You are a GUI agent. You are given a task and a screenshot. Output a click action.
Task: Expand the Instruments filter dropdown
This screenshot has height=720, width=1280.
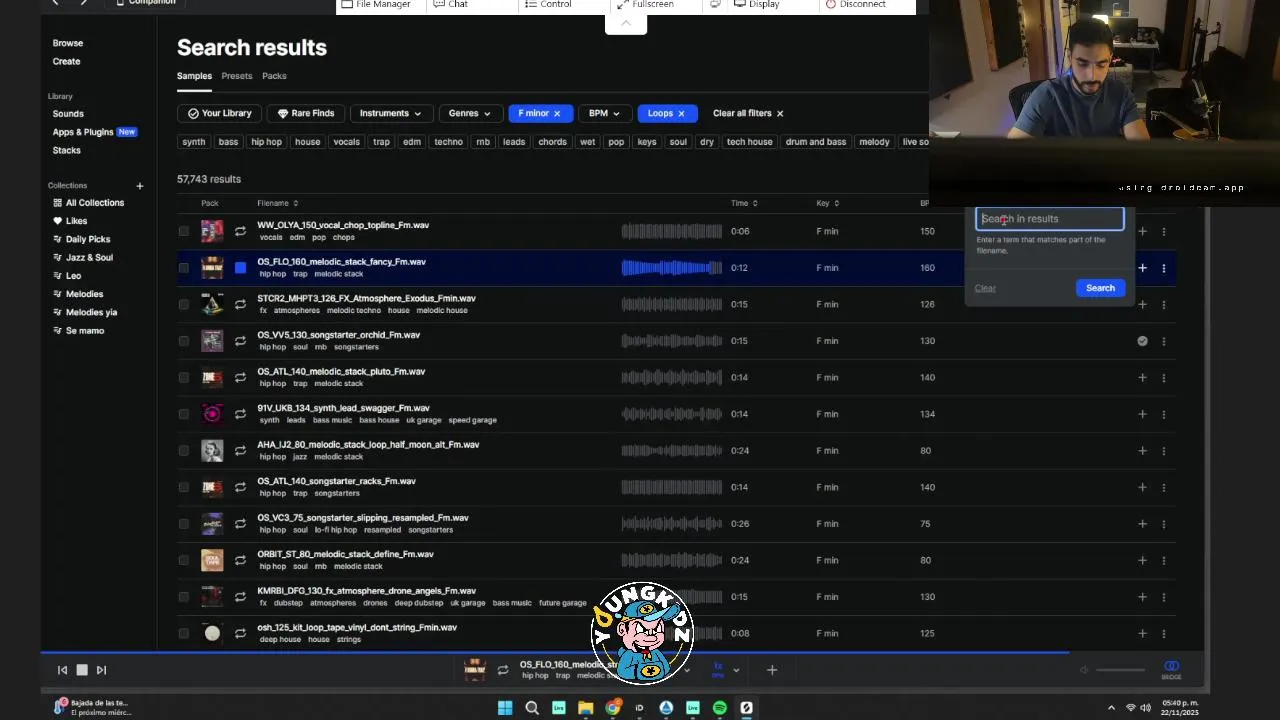(390, 113)
